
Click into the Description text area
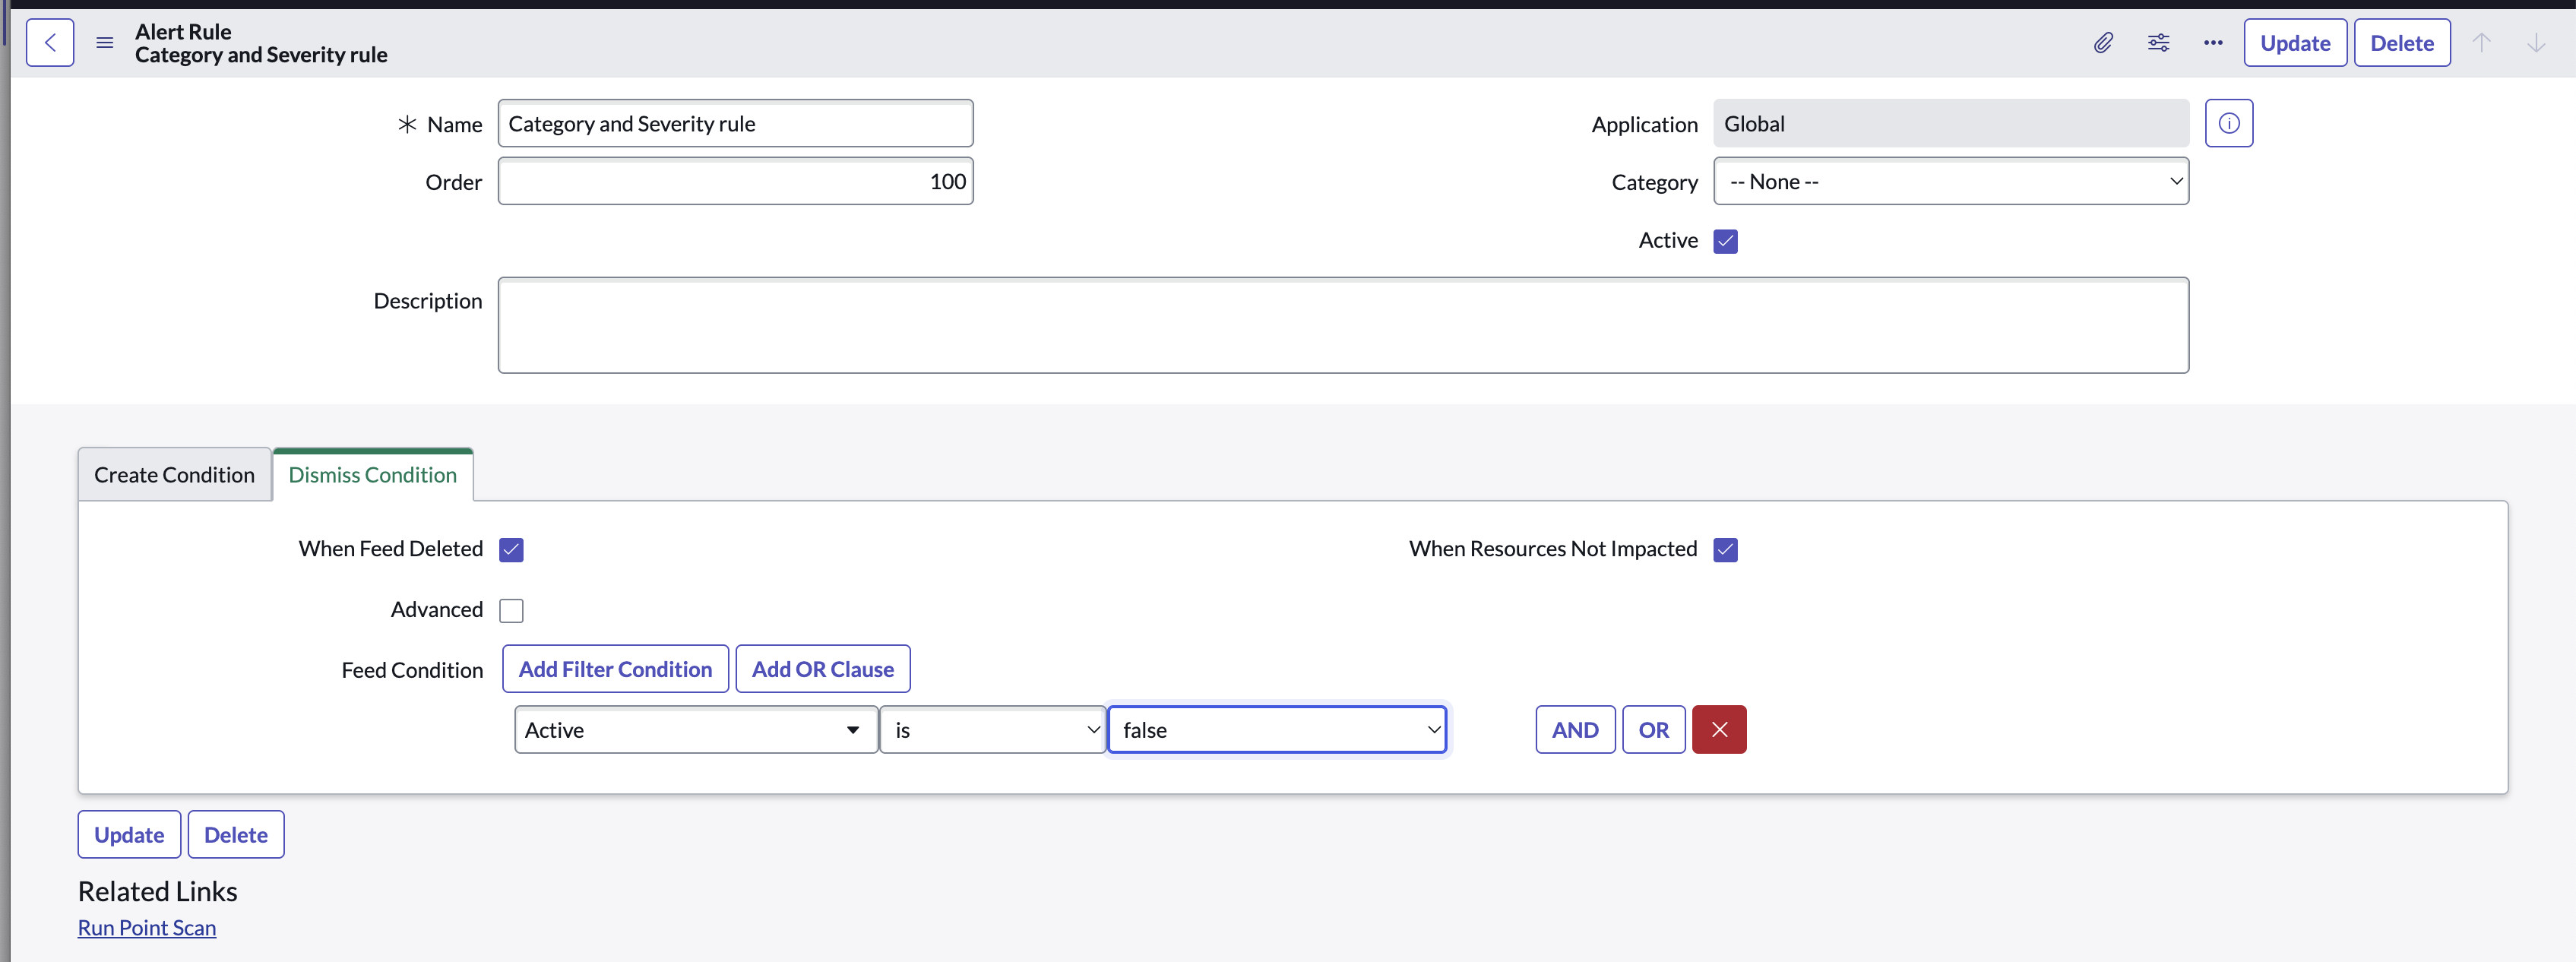click(1343, 326)
